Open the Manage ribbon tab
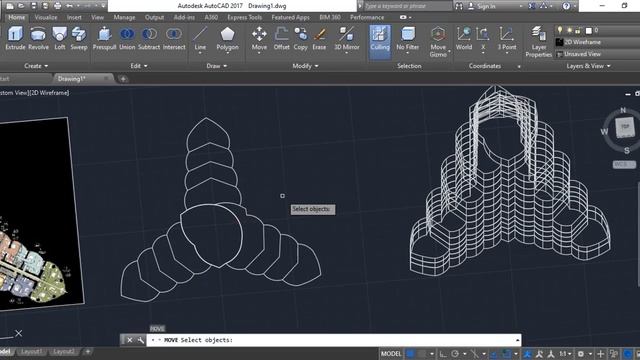640x360 pixels. [x=124, y=17]
